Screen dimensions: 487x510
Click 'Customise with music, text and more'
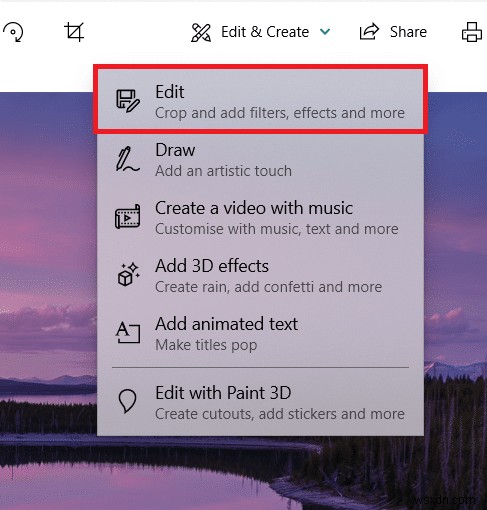coord(277,229)
